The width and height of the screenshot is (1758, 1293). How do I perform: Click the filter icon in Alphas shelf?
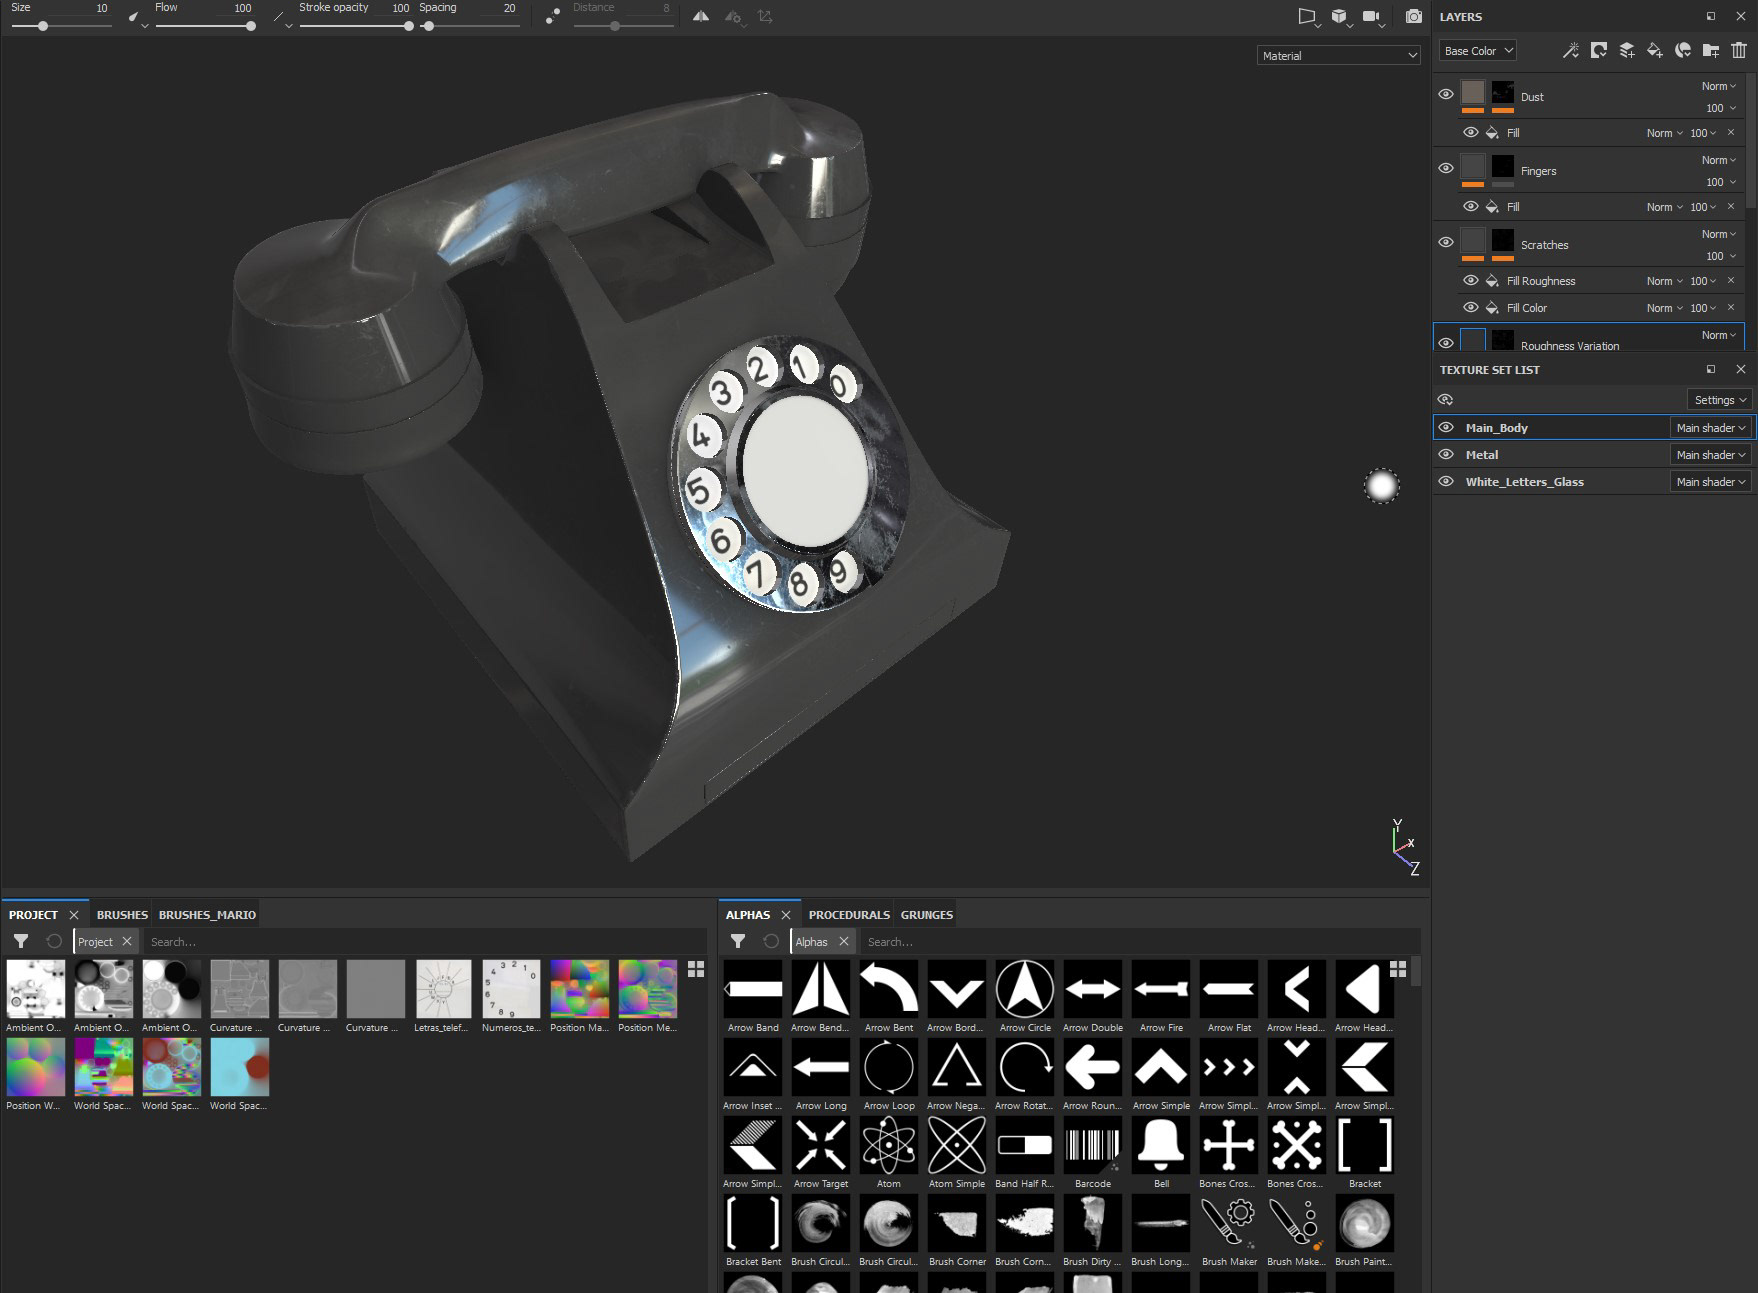[738, 941]
